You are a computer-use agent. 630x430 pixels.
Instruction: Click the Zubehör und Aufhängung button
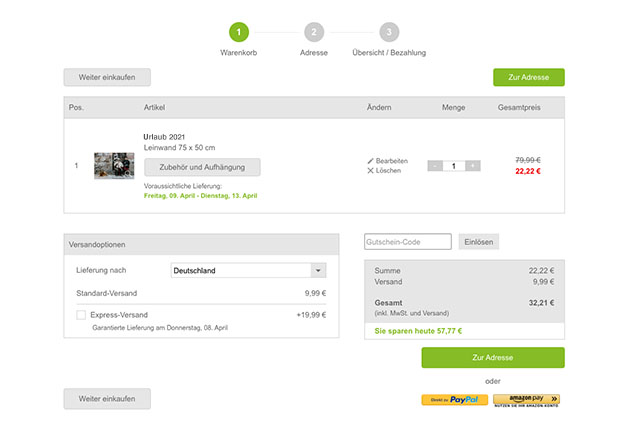pyautogui.click(x=202, y=167)
